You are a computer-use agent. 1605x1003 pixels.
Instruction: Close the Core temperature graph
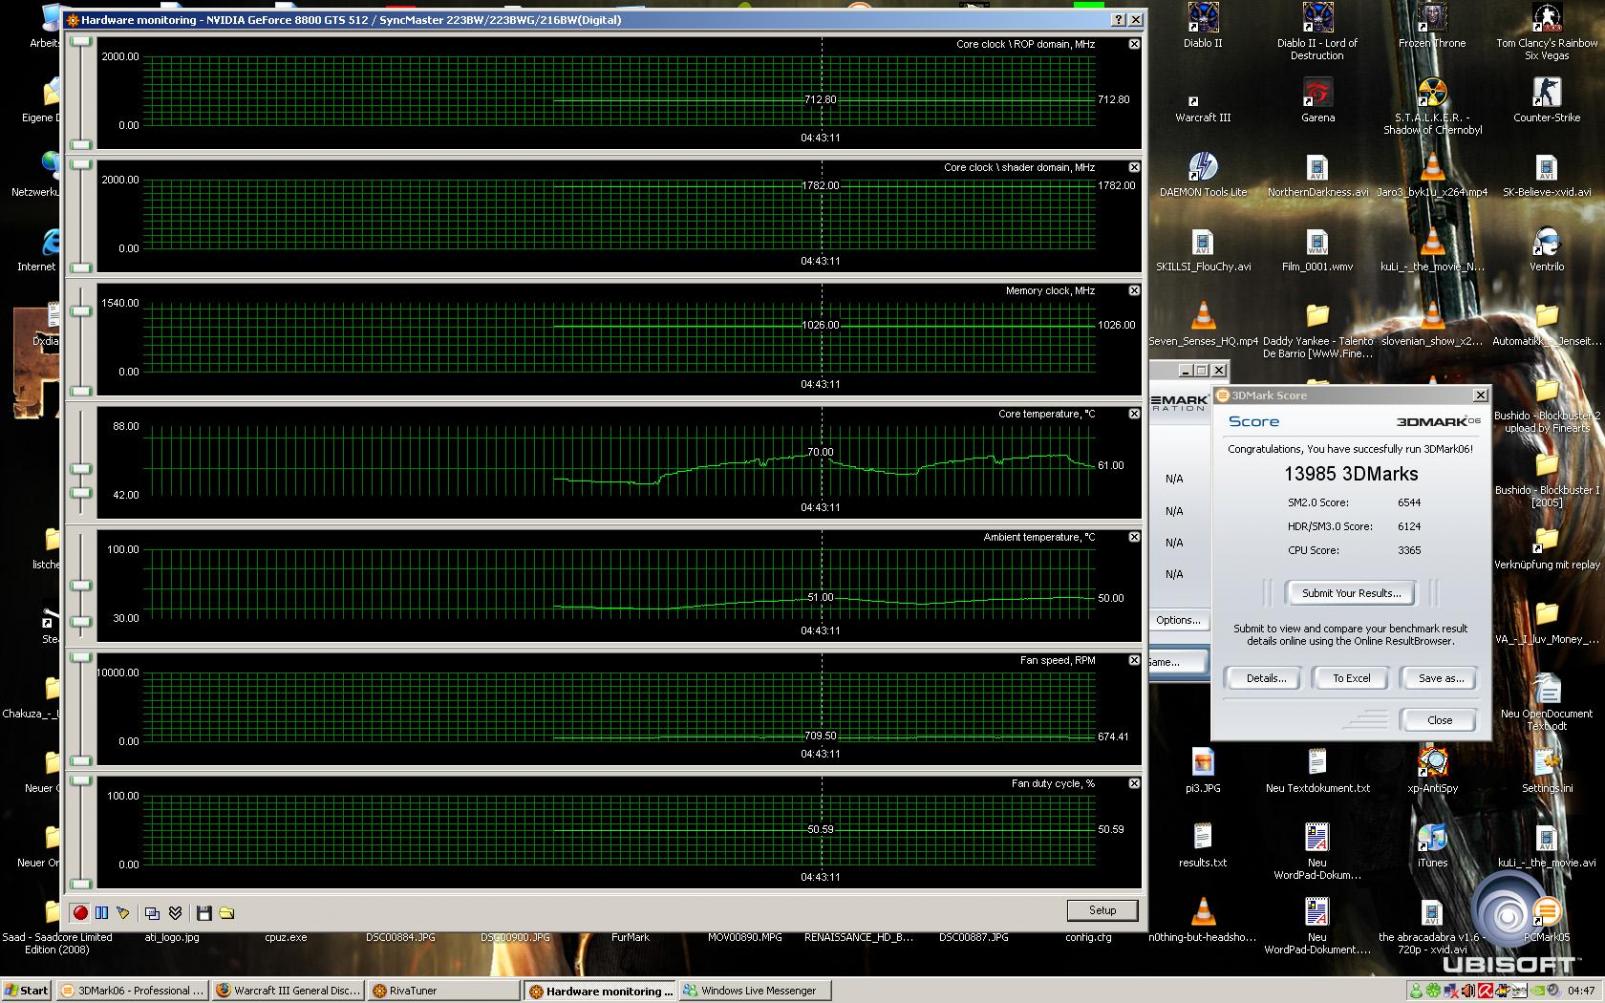1134,413
